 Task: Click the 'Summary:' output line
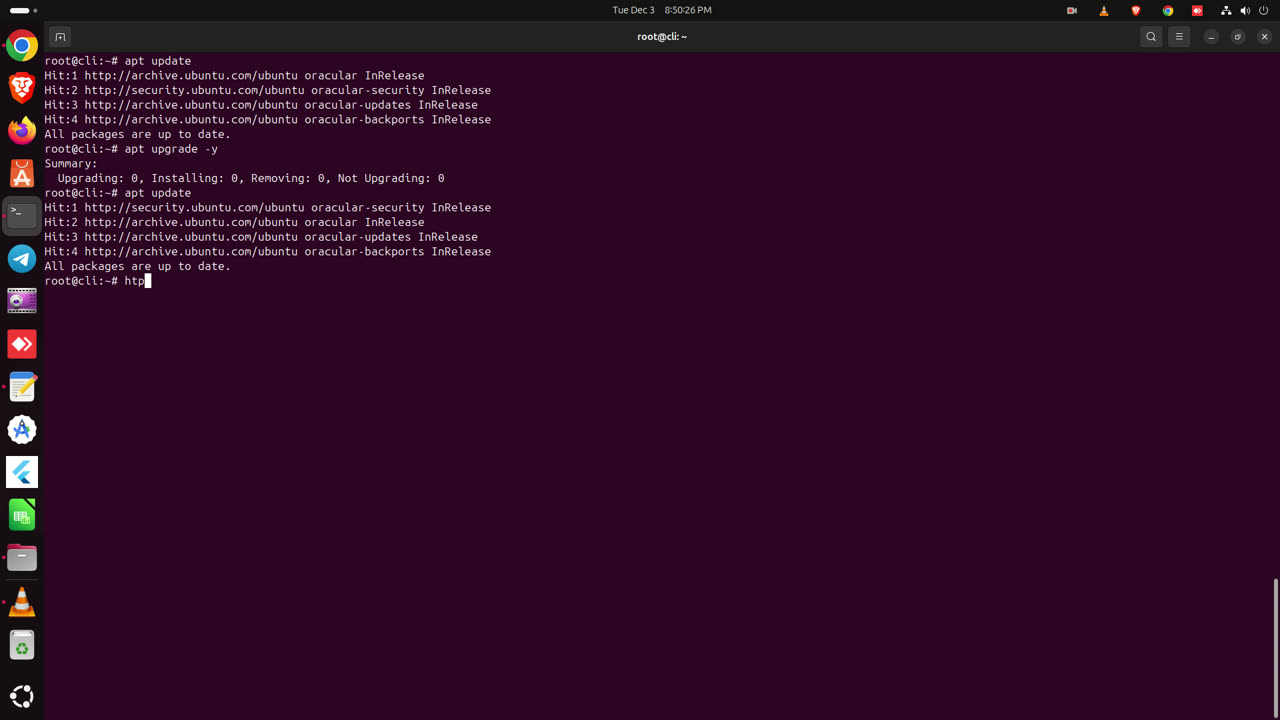(x=71, y=164)
